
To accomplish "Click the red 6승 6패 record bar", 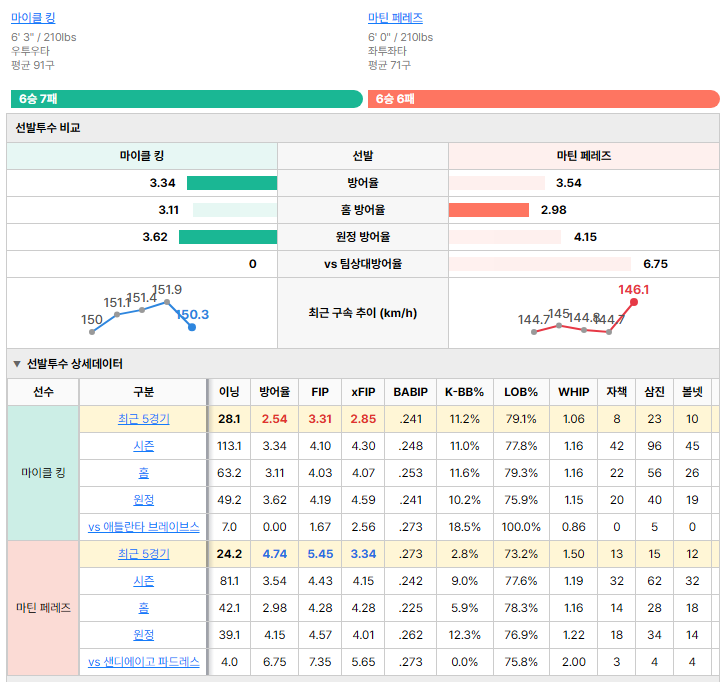I will [544, 99].
